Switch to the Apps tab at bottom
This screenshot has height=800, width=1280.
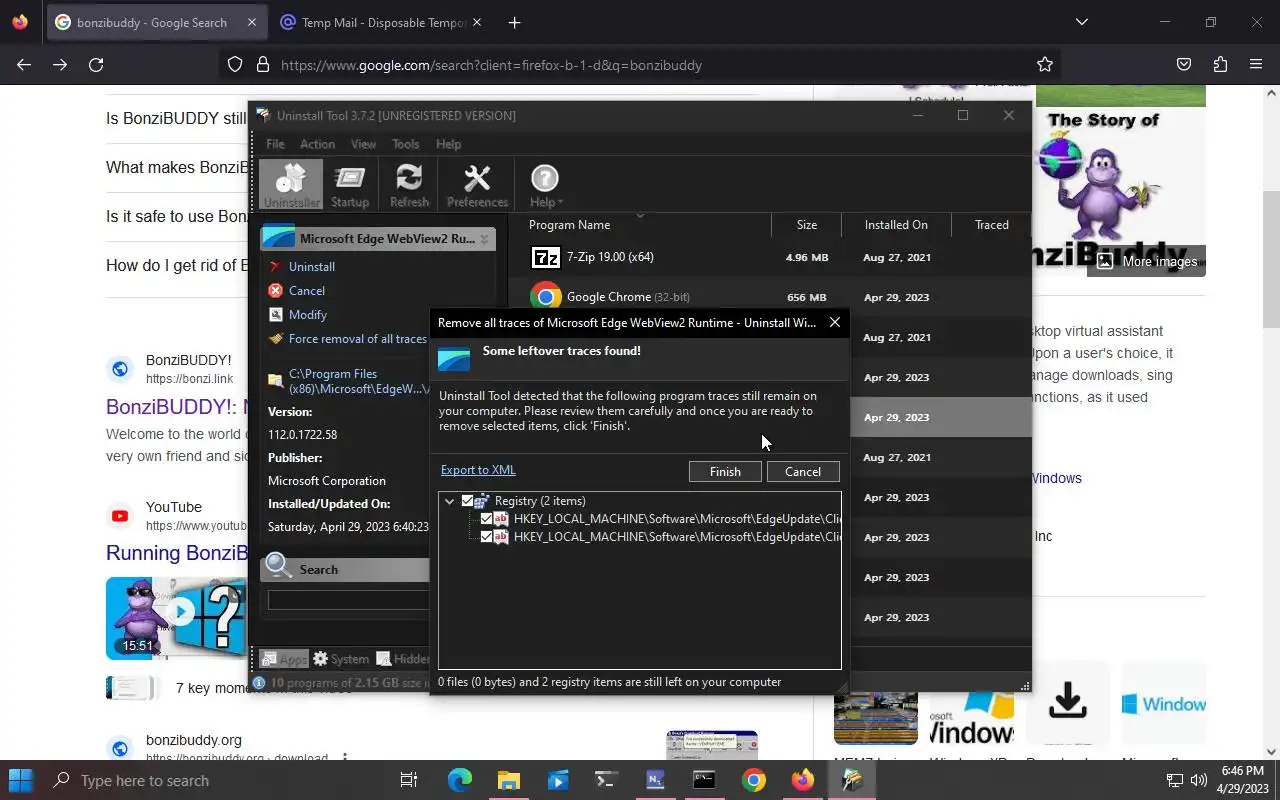click(283, 659)
